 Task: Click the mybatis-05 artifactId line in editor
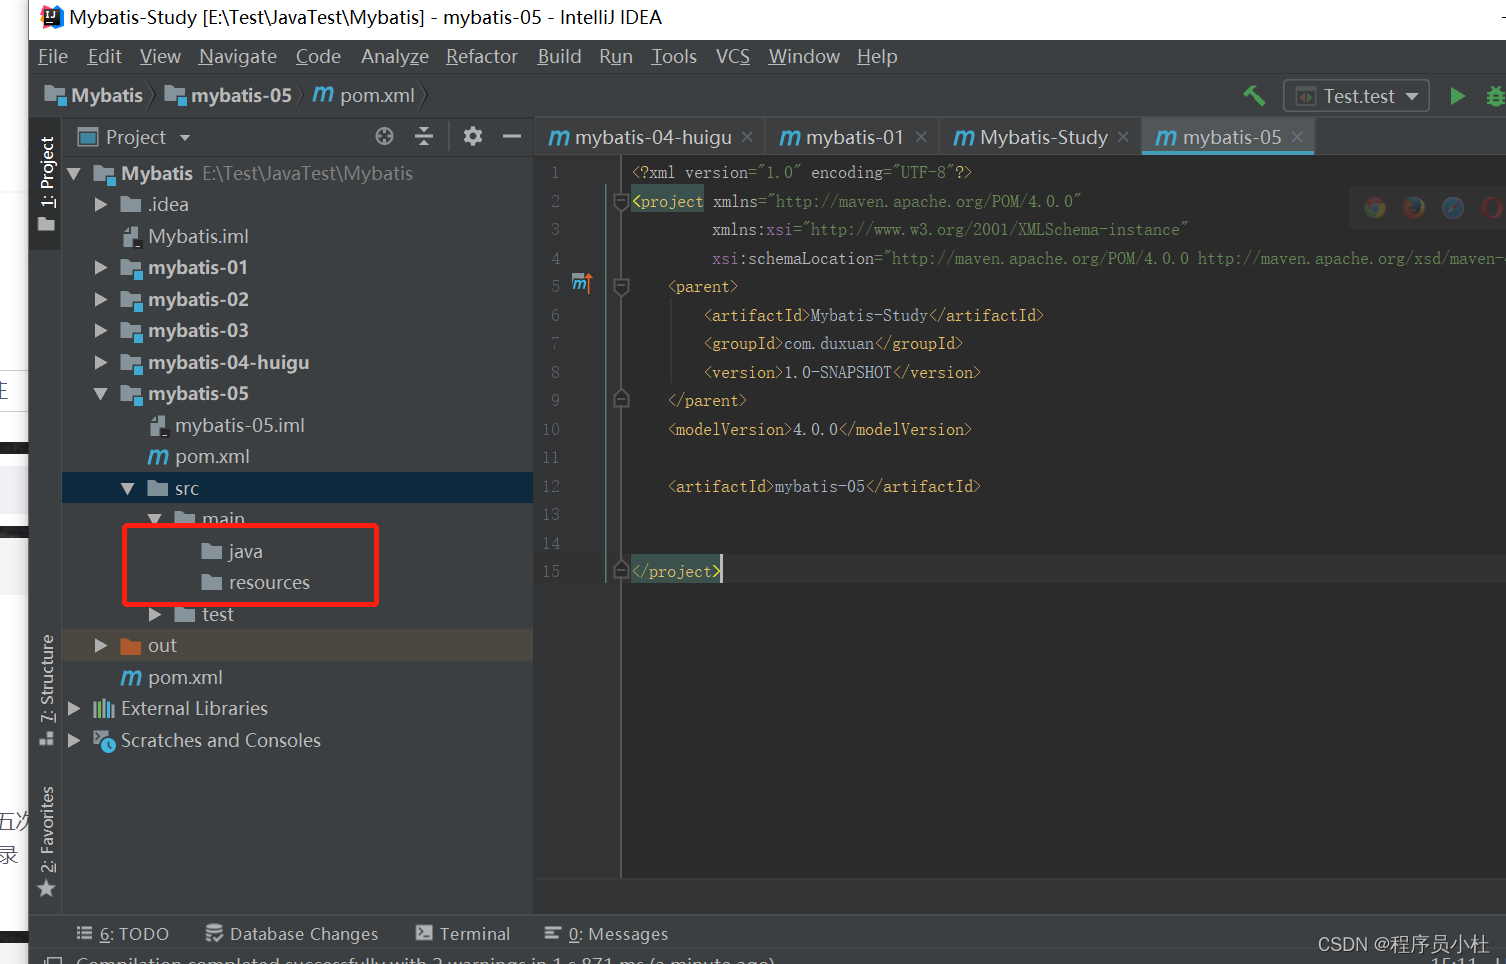pyautogui.click(x=824, y=486)
